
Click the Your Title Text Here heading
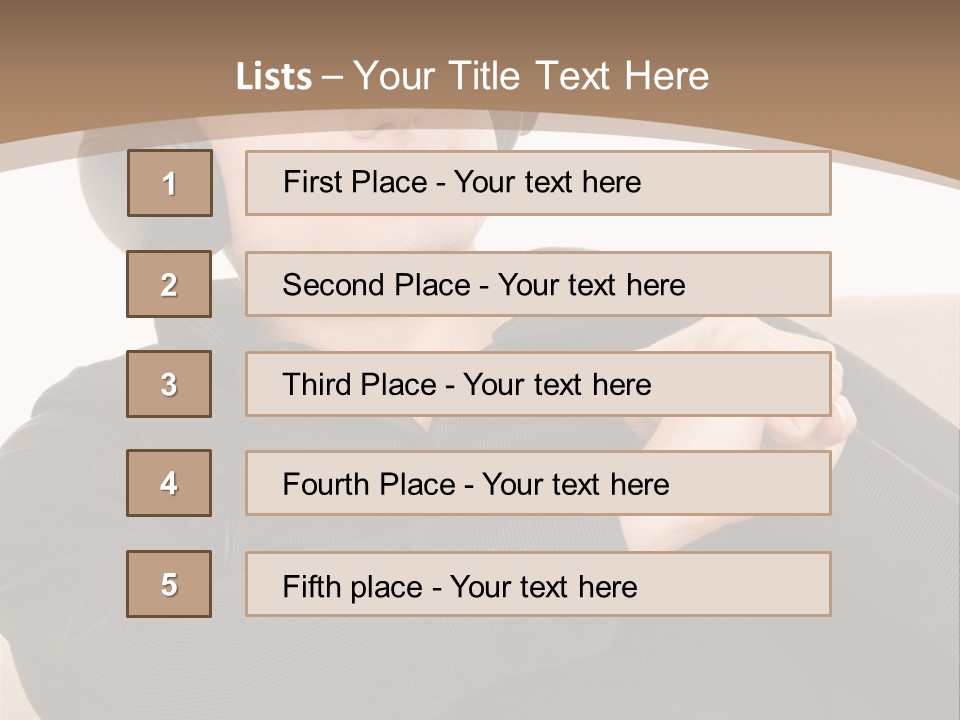pyautogui.click(x=531, y=76)
